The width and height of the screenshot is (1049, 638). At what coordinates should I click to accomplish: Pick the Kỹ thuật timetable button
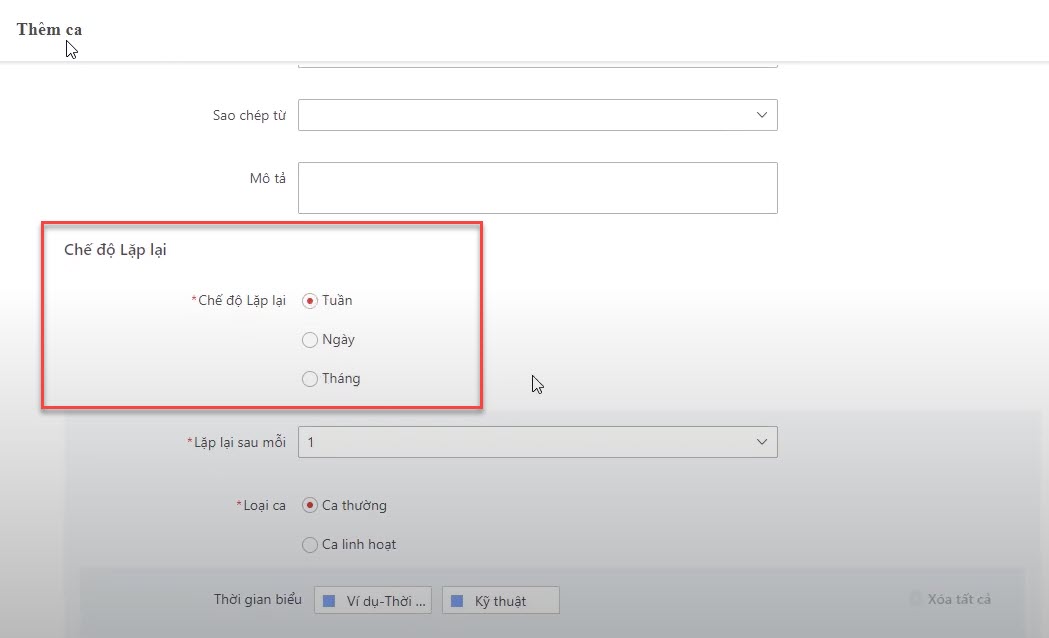pos(500,601)
